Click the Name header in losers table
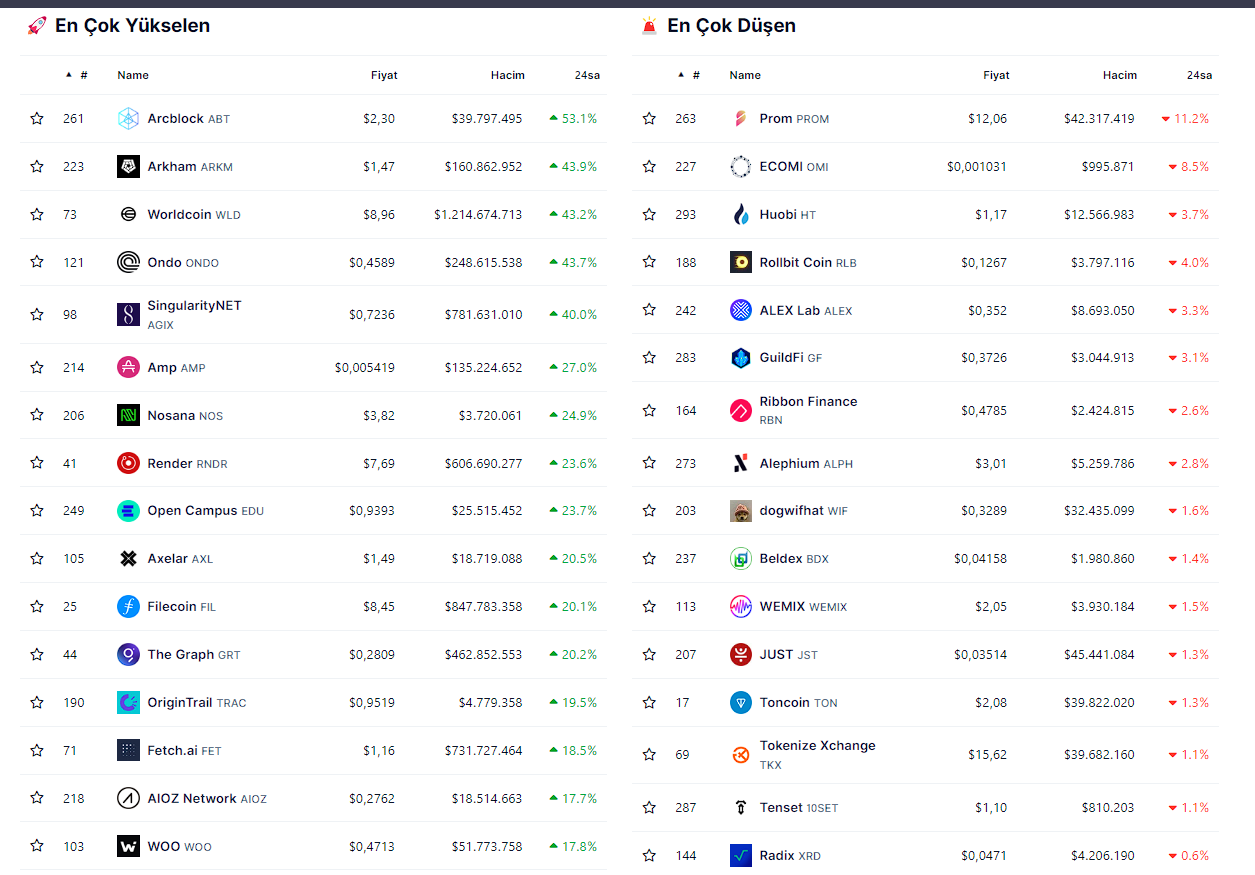The image size is (1255, 875). click(x=745, y=75)
